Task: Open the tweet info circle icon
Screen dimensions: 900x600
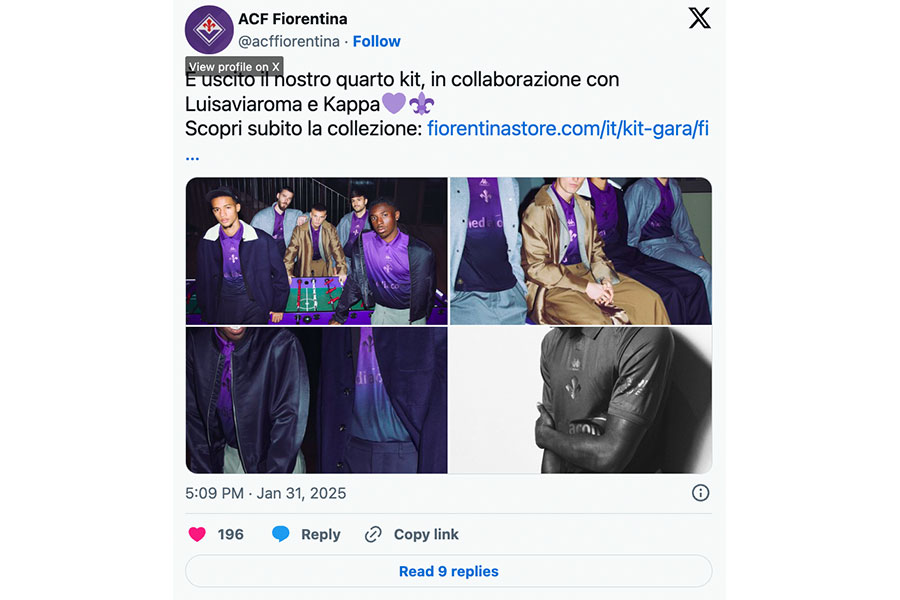Action: point(700,493)
